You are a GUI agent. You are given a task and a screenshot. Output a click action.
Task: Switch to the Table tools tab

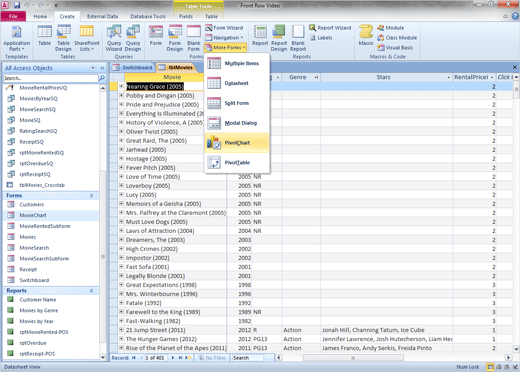211,16
